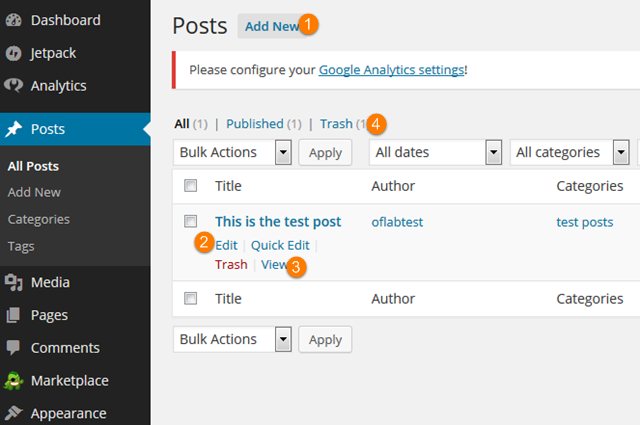The height and width of the screenshot is (425, 640).
Task: Open the Google Analytics settings link
Action: (391, 70)
